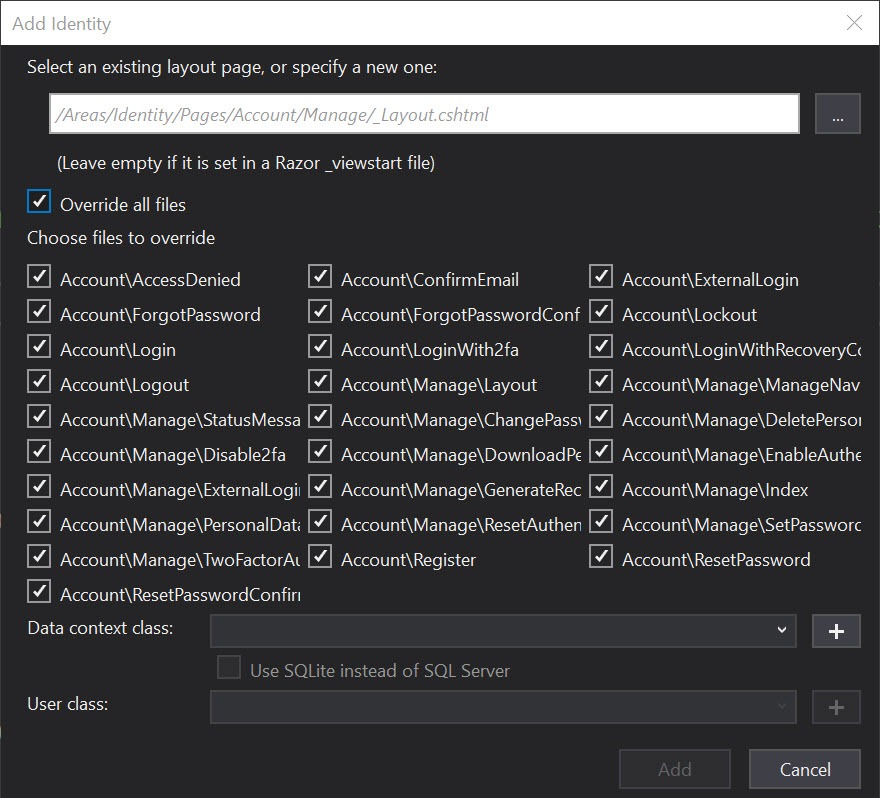Toggle Account\Register checkbox
Screen dimensions: 880x798
pos(320,557)
